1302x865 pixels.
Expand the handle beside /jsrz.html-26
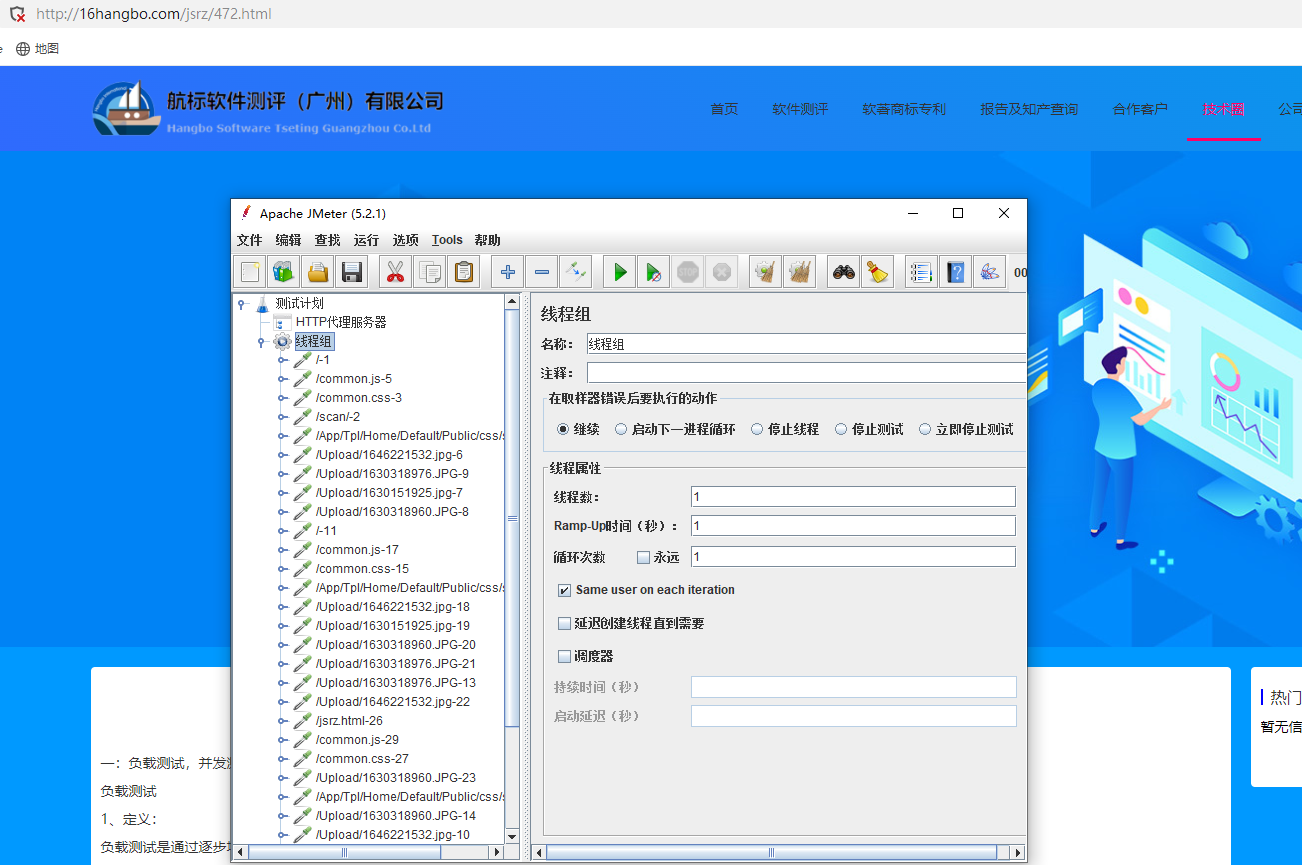[283, 721]
